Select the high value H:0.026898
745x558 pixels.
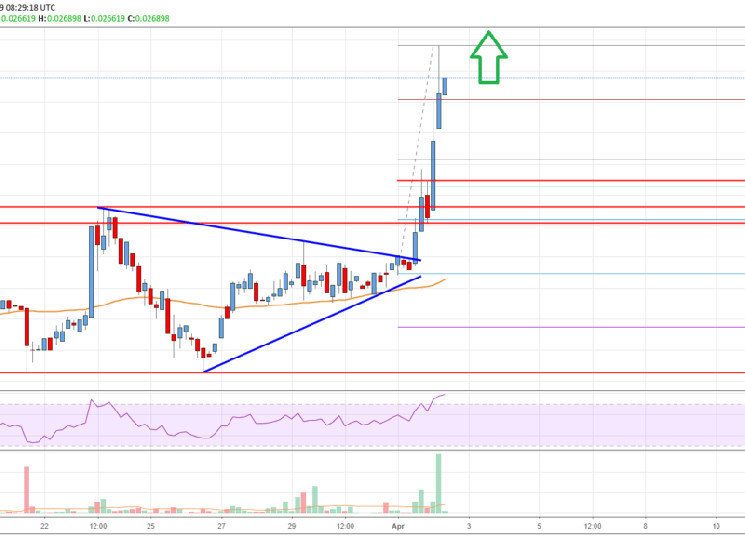pyautogui.click(x=60, y=19)
